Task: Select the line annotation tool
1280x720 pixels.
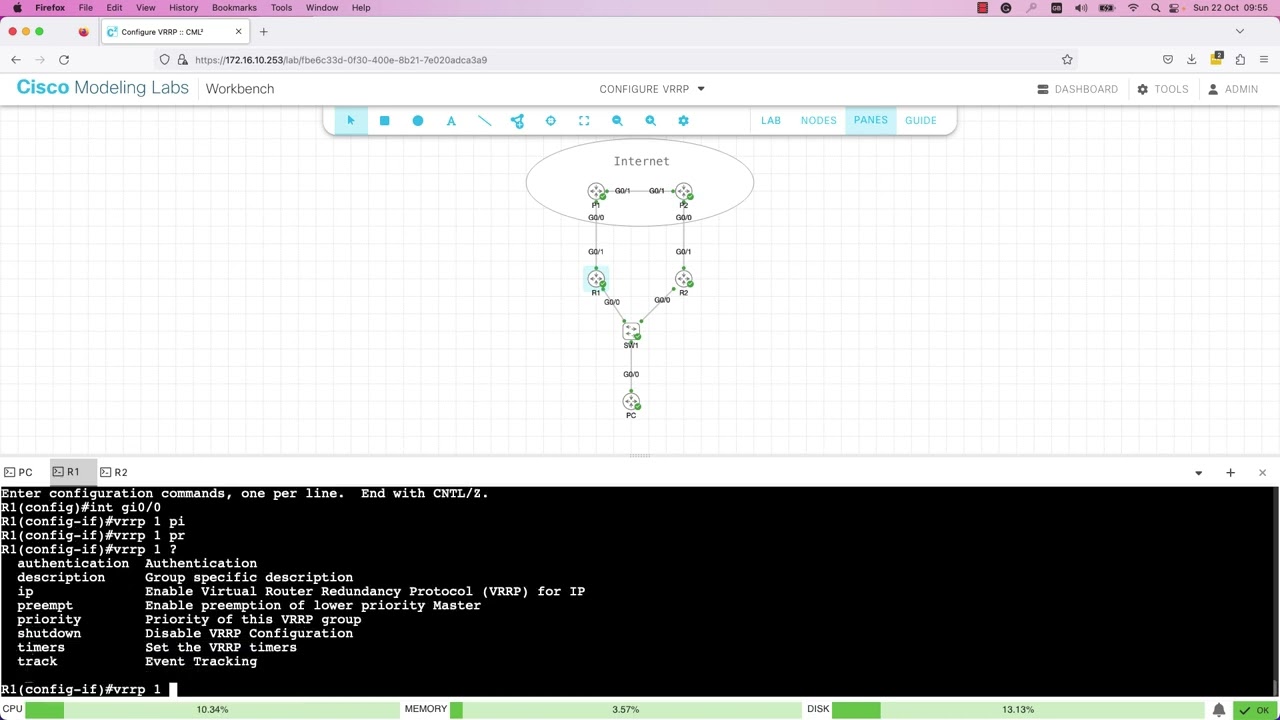Action: coord(484,121)
